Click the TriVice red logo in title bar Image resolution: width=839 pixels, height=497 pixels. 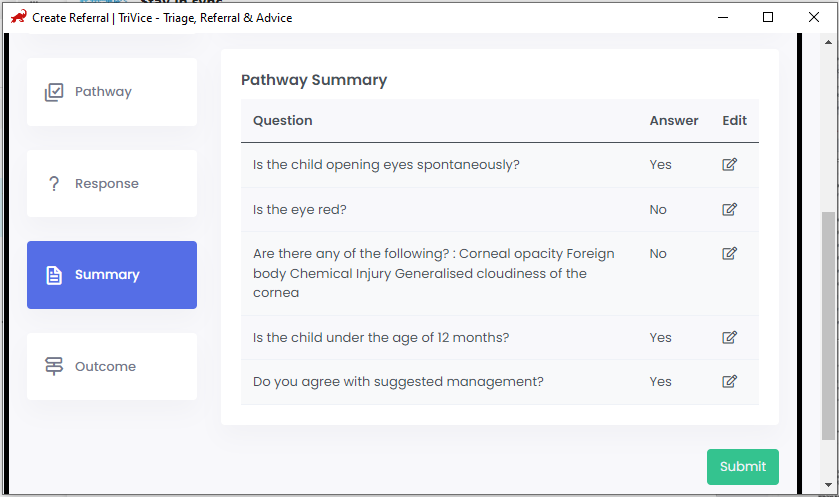point(18,17)
